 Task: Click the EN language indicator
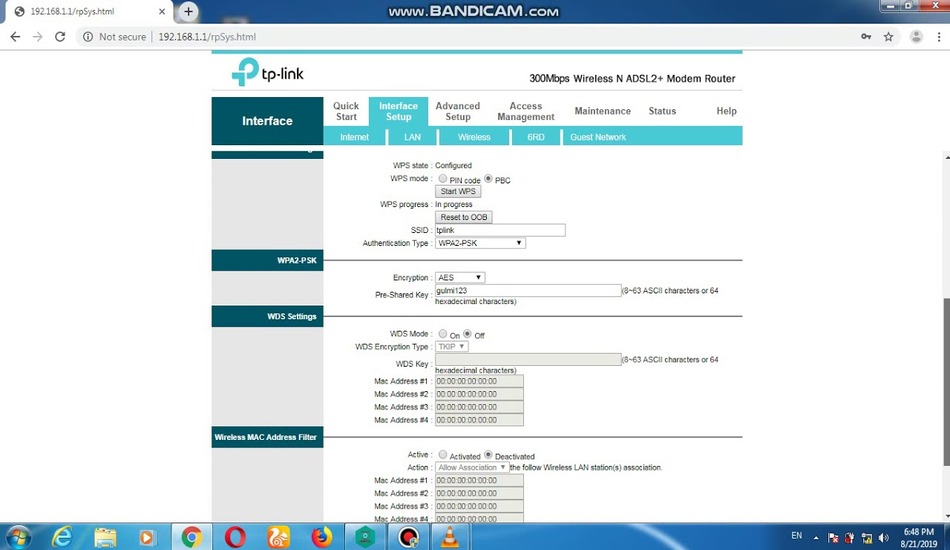pyautogui.click(x=796, y=535)
